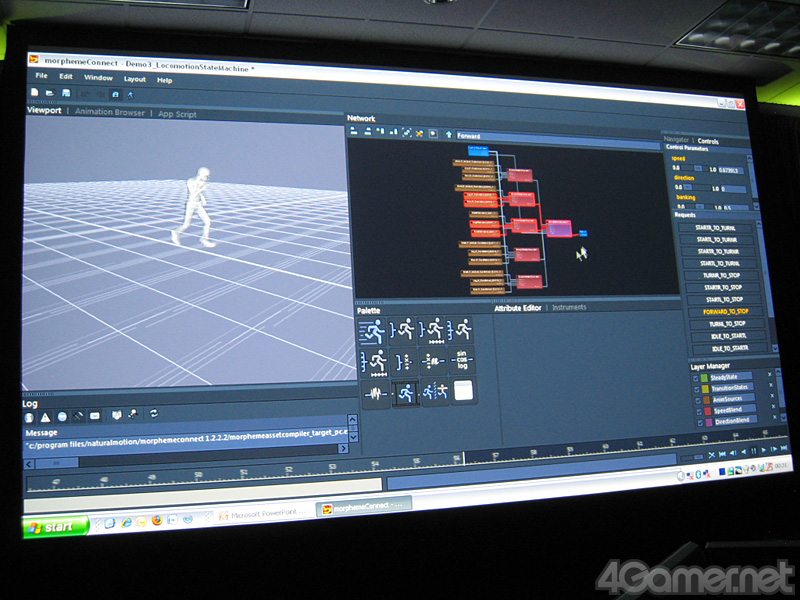Click the Network fit-to-view frame icon
Screen dimensions: 800x600
pyautogui.click(x=407, y=133)
